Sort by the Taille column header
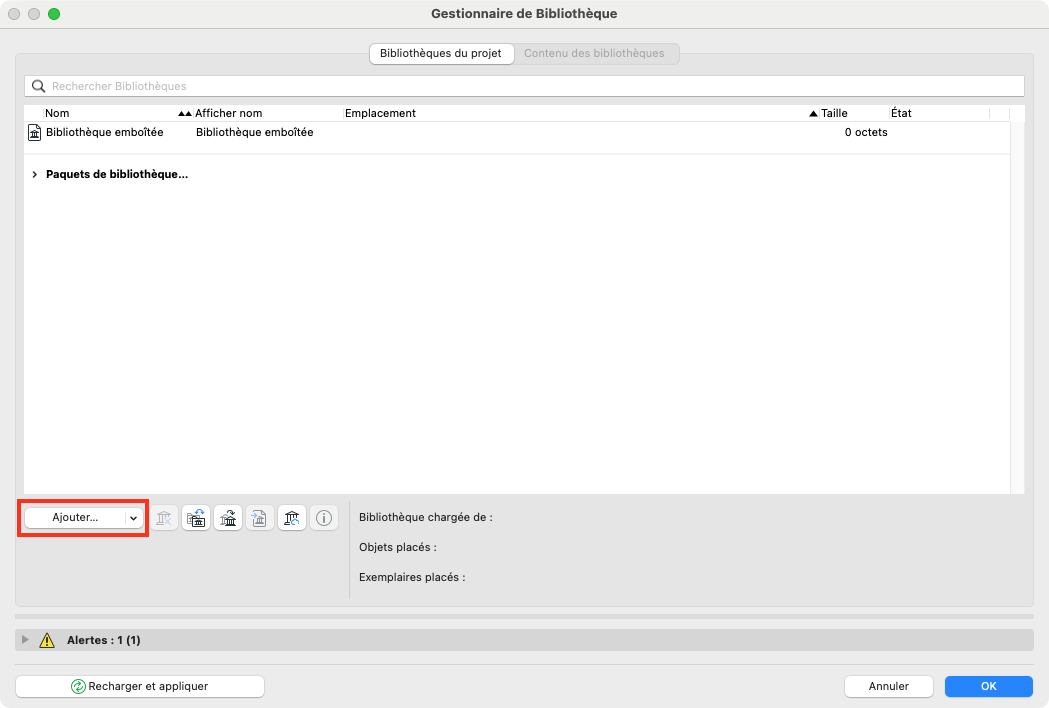This screenshot has width=1049, height=708. coord(854,113)
